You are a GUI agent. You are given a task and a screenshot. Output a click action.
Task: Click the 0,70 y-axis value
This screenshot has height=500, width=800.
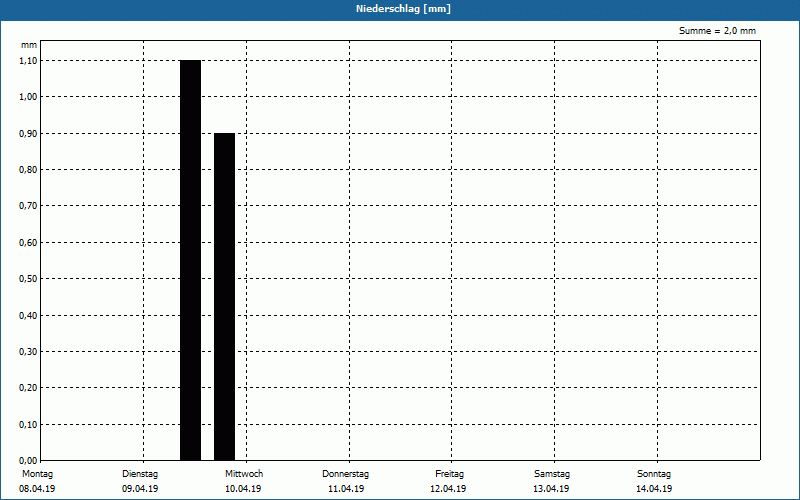[x=28, y=206]
